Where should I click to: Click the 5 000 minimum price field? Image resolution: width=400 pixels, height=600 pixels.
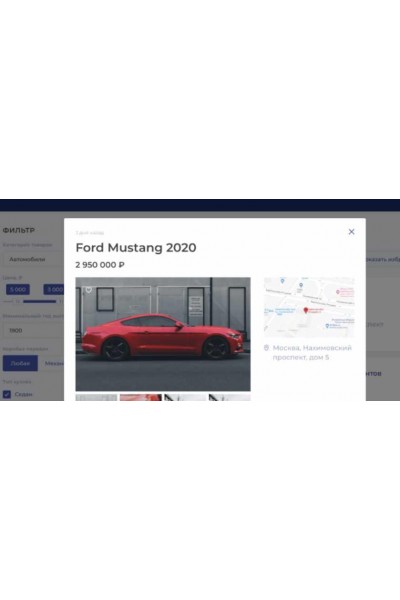coord(18,289)
